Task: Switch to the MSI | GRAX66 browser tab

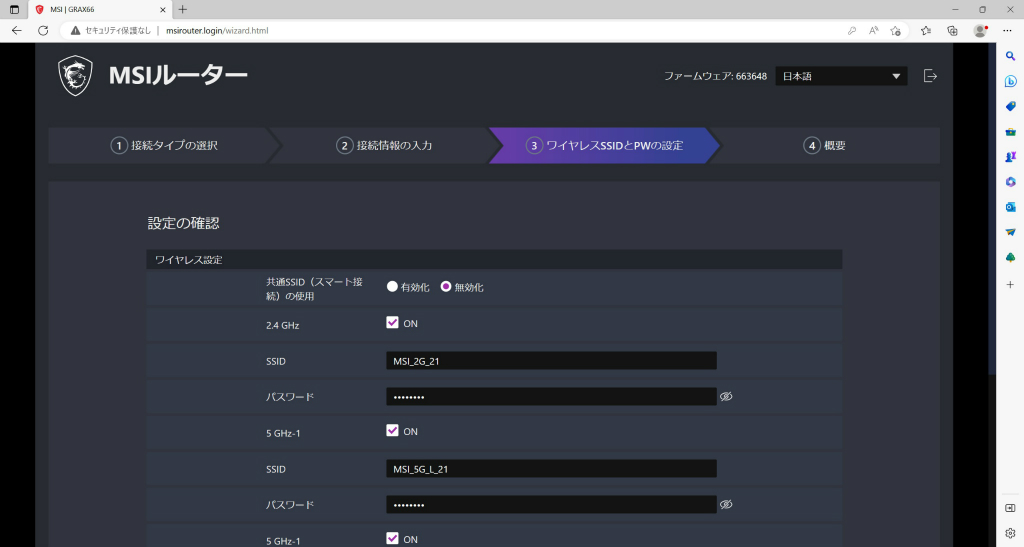Action: (x=100, y=10)
